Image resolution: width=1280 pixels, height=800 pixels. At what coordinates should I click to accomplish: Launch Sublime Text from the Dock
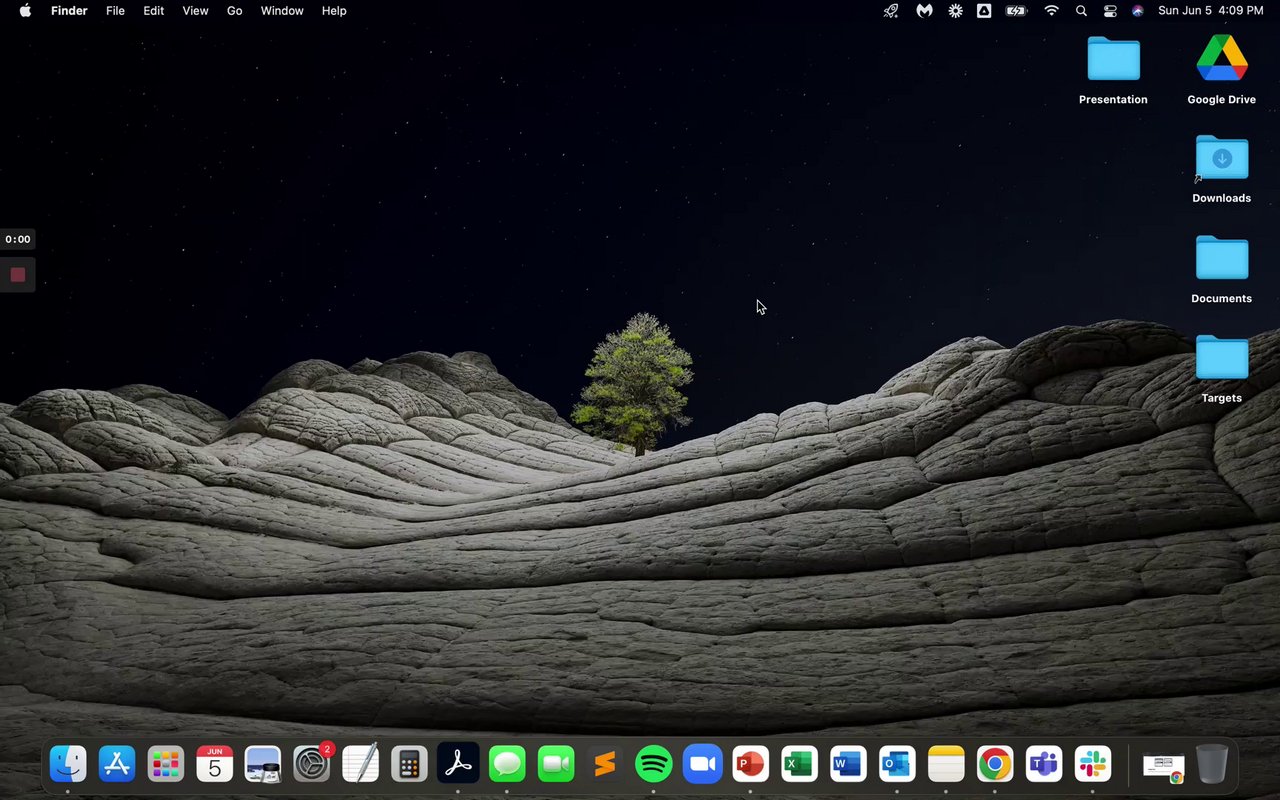tap(605, 765)
